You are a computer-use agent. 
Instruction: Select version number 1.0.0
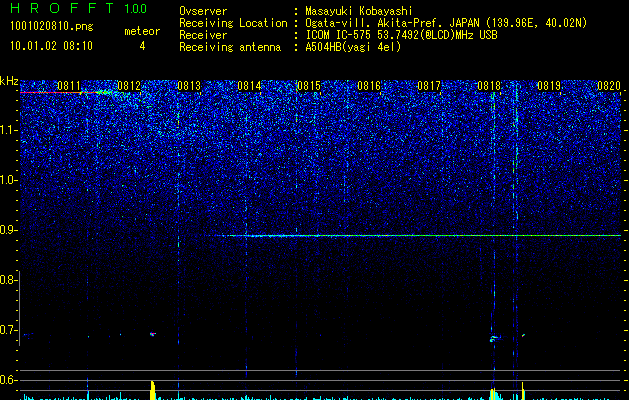coord(135,9)
